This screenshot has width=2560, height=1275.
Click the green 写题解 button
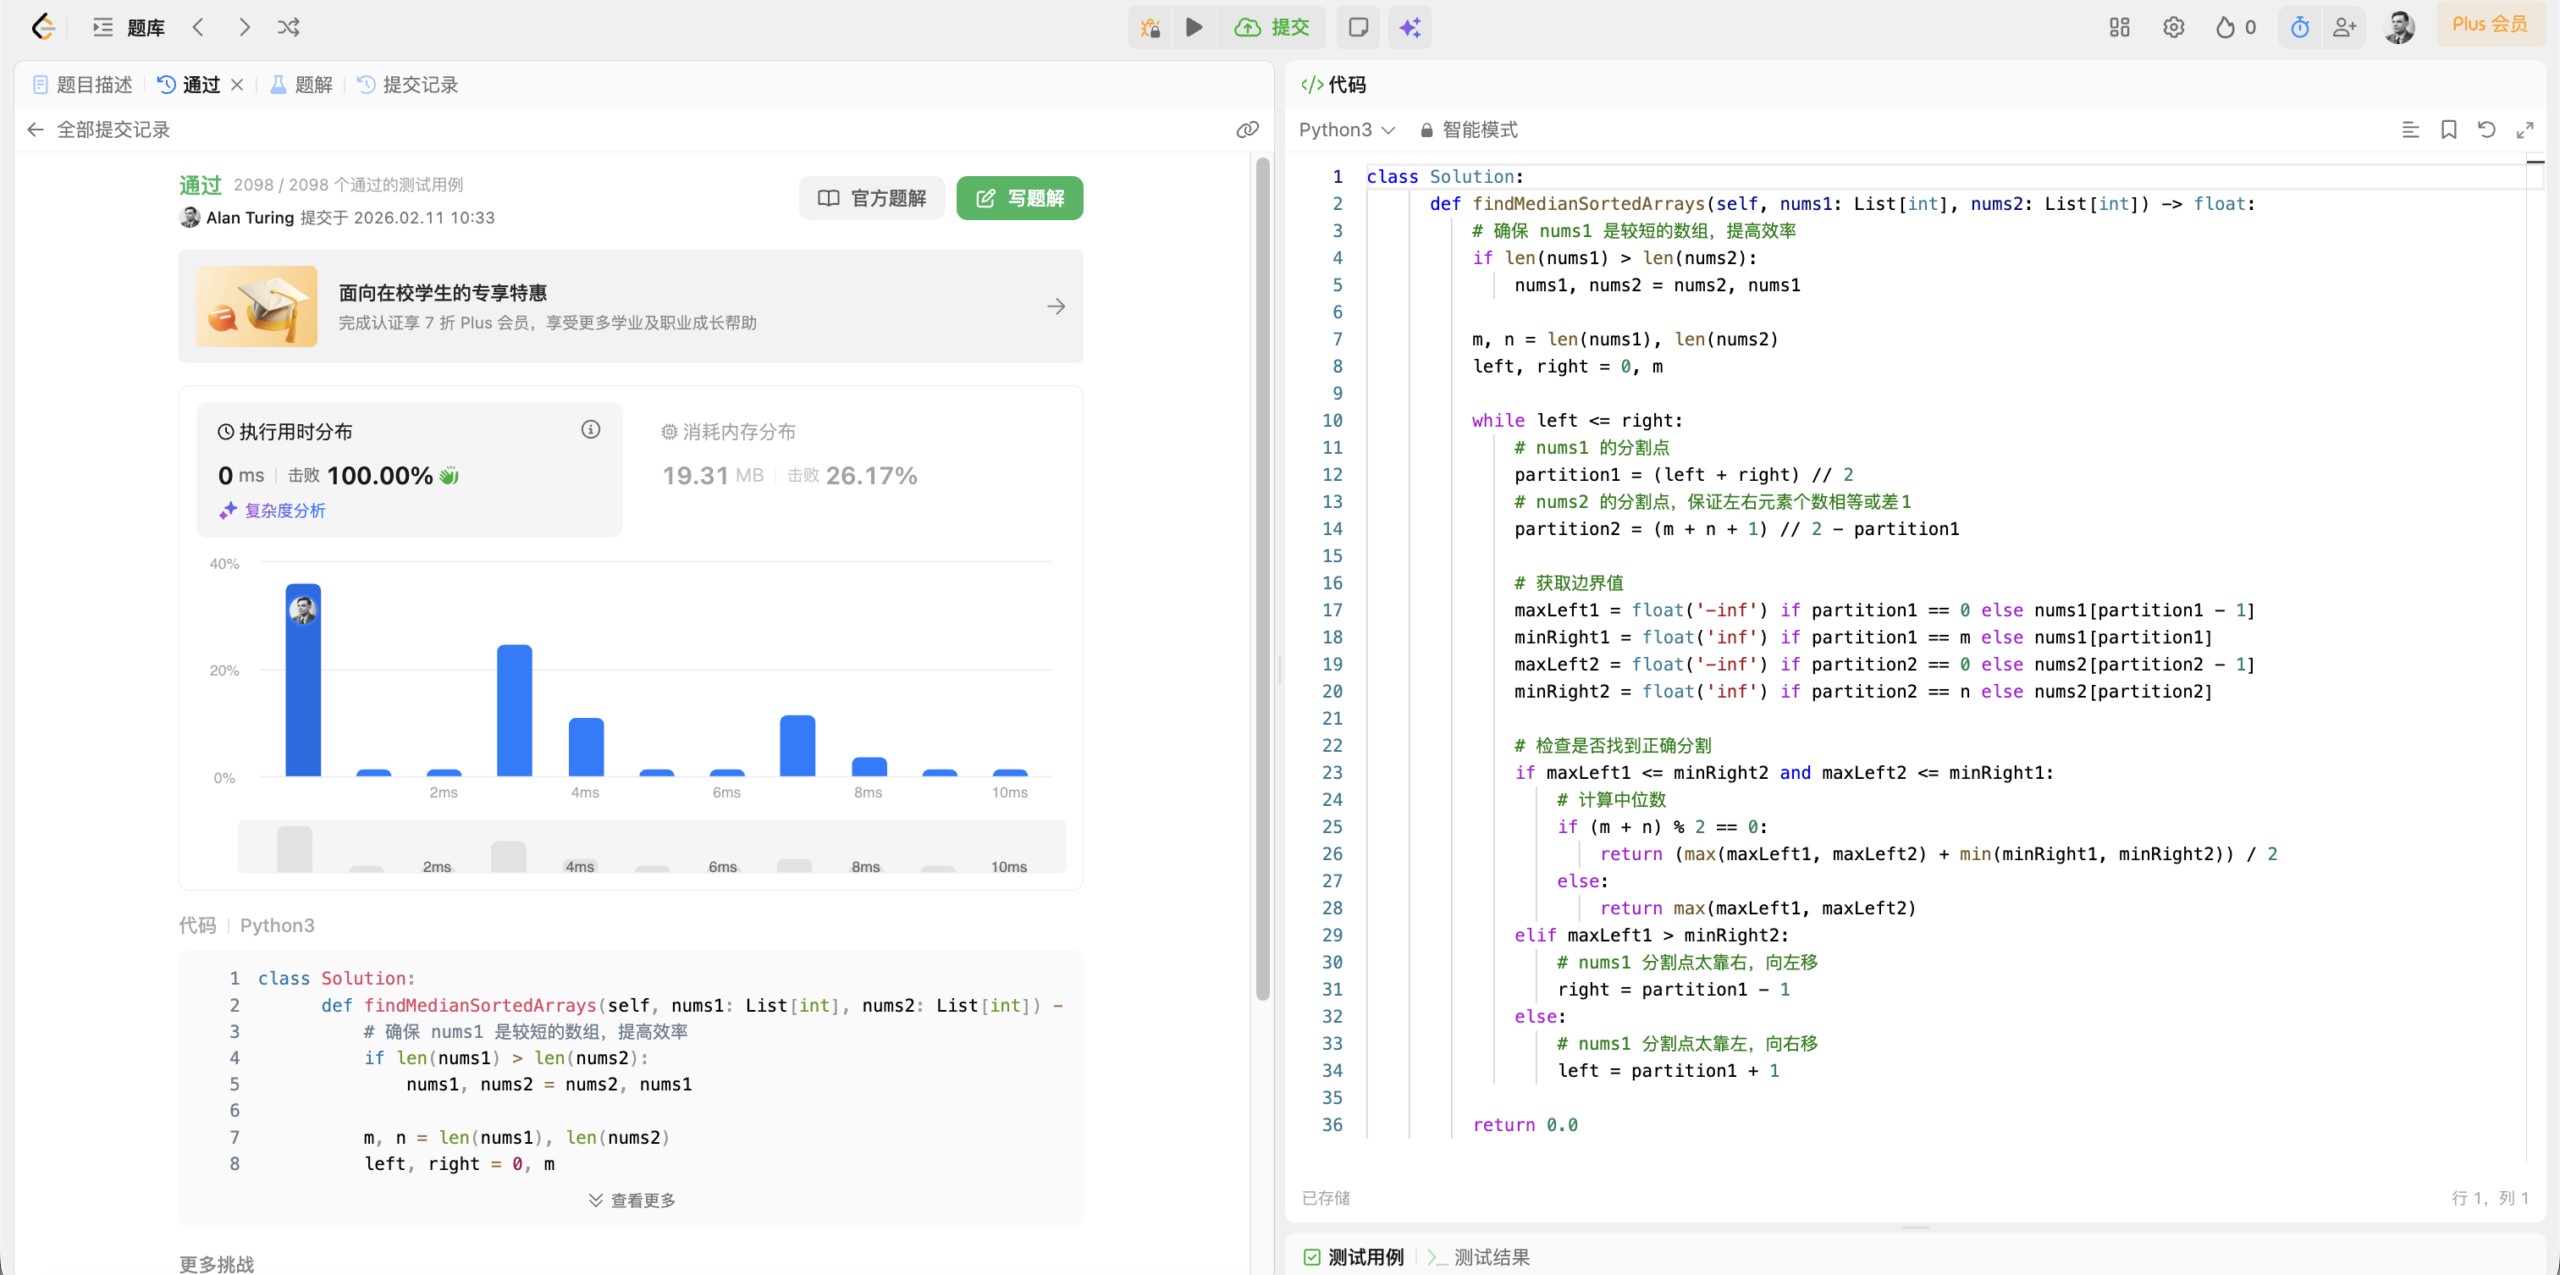[1019, 198]
